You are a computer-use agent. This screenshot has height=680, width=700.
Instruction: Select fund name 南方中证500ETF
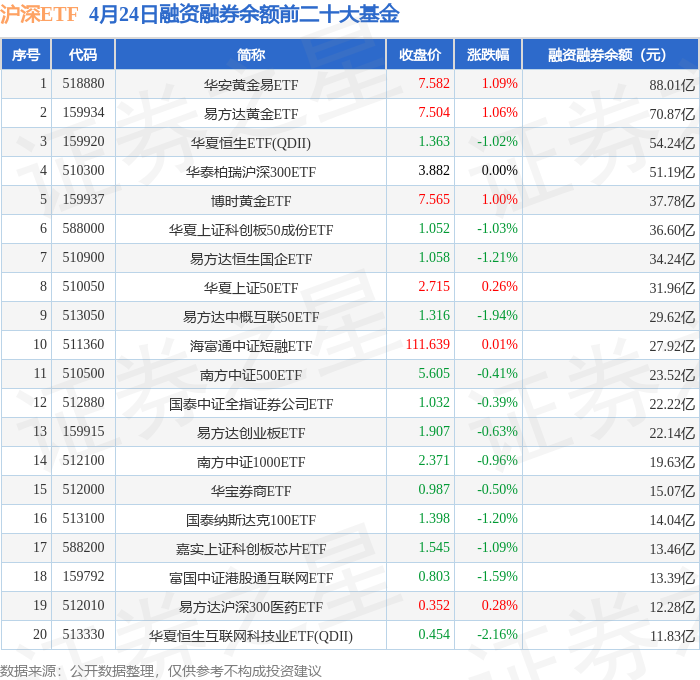(x=251, y=375)
